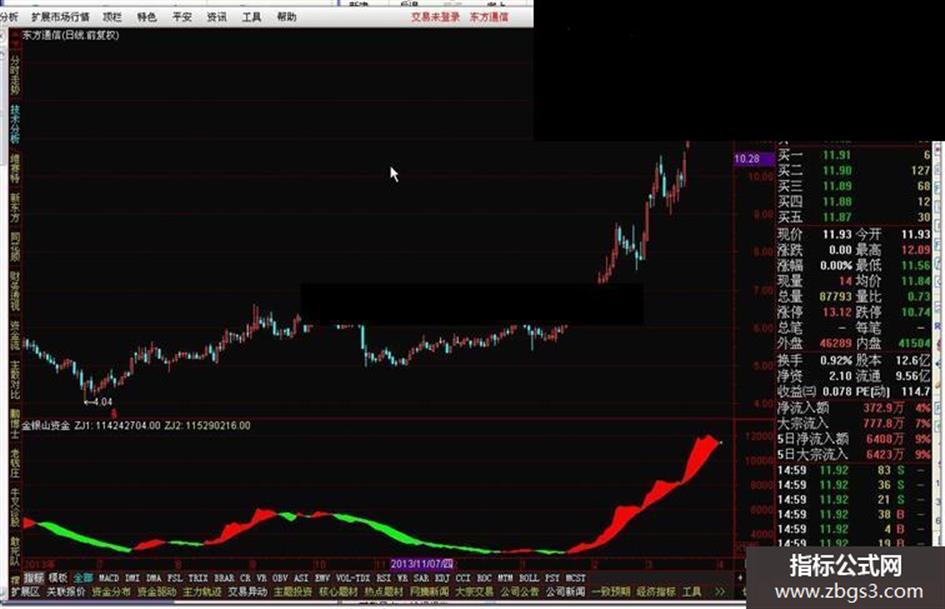Viewport: 945px width, 609px height.
Task: Click the 4.04 low price label
Action: click(102, 402)
